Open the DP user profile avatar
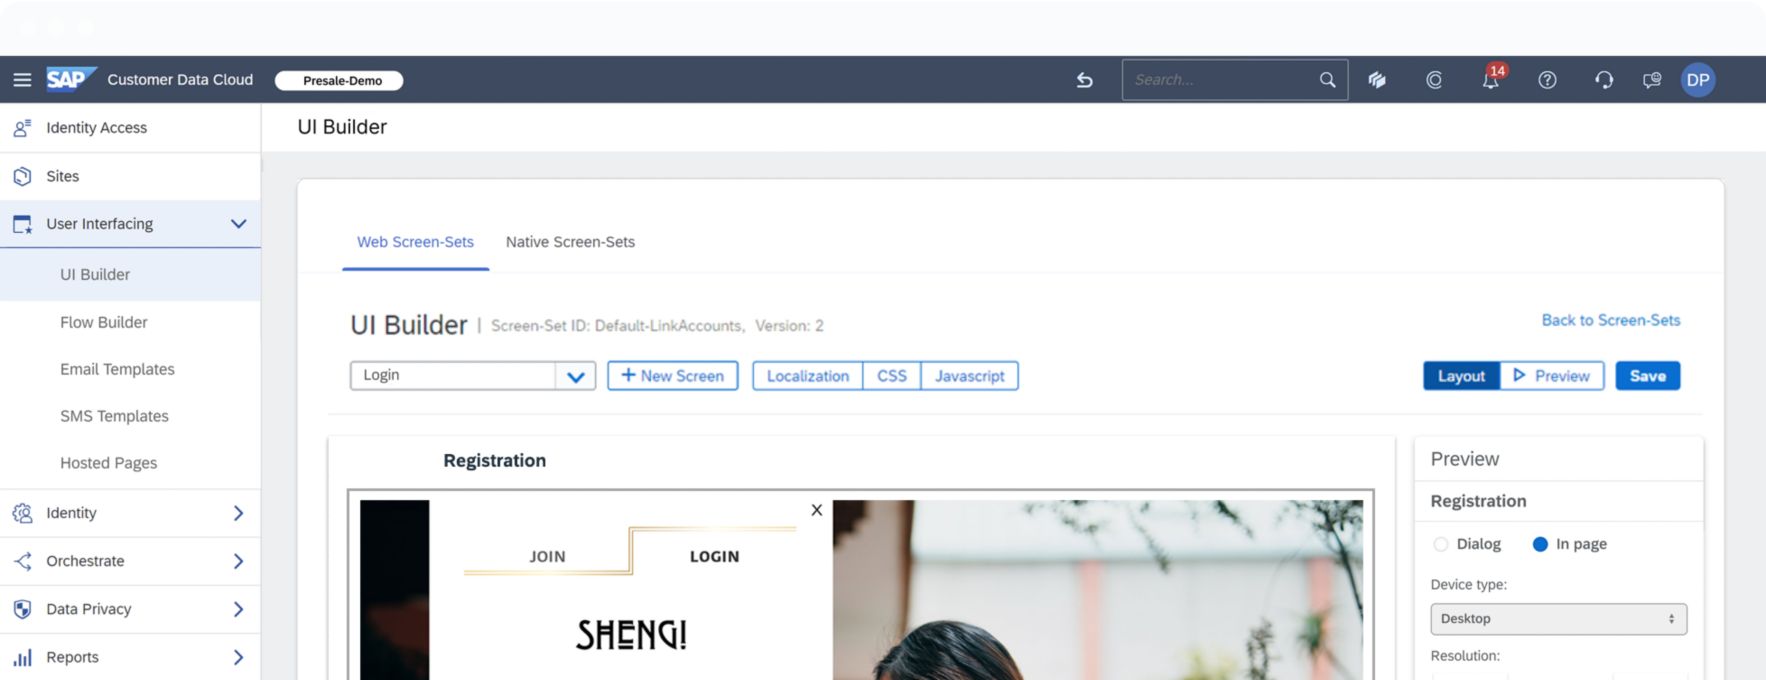Viewport: 1766px width, 680px height. (x=1698, y=80)
